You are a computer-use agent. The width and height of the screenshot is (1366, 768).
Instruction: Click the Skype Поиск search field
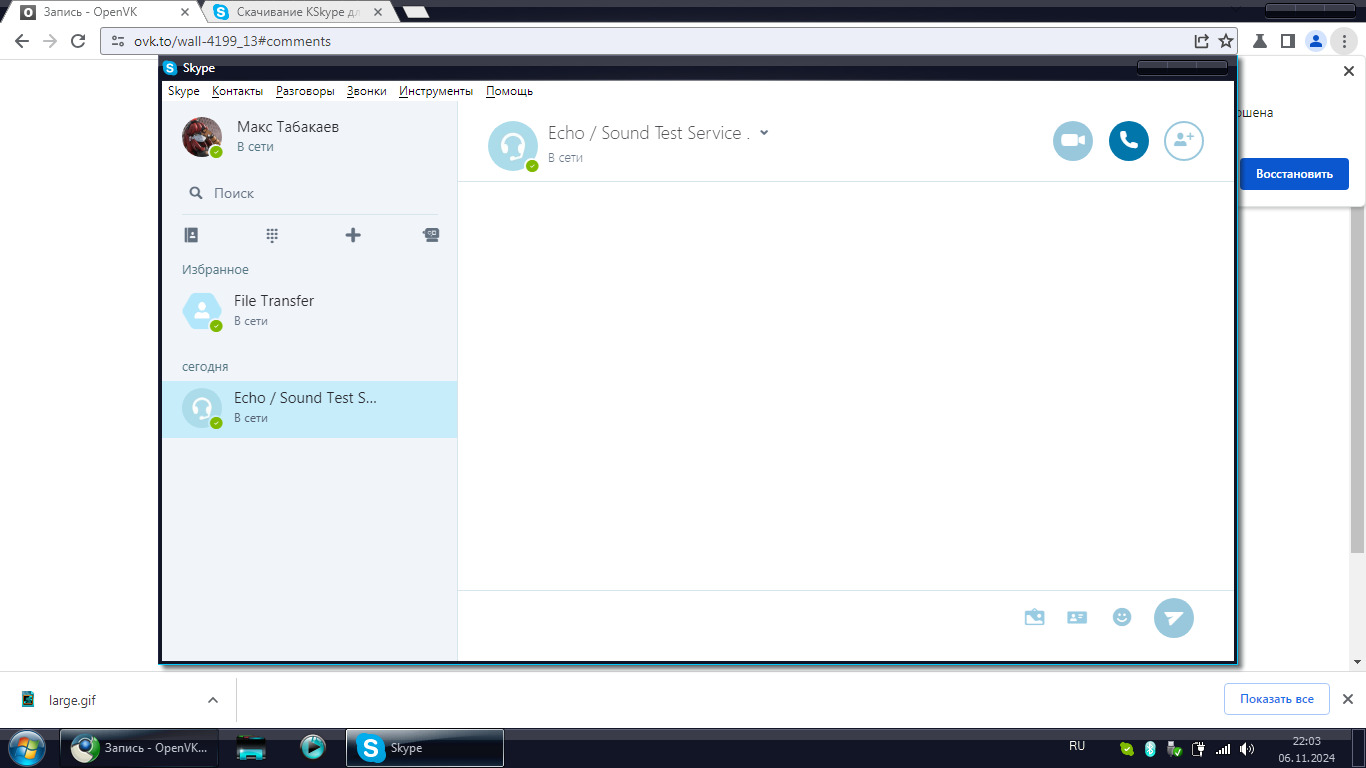[310, 193]
